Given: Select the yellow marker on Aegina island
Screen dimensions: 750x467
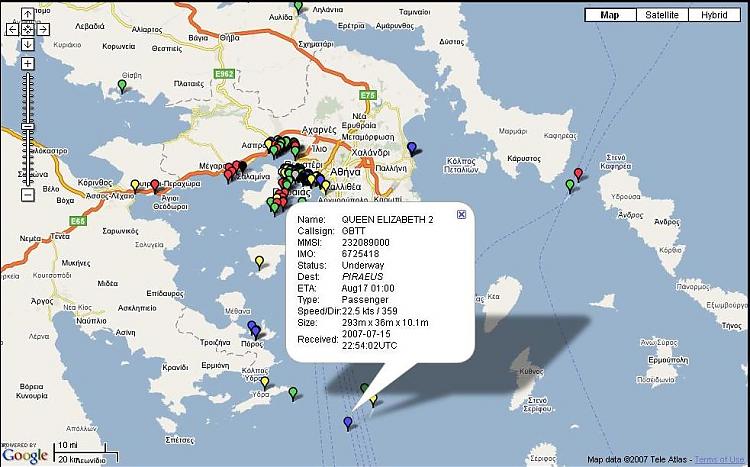Looking at the screenshot, I should tap(259, 262).
